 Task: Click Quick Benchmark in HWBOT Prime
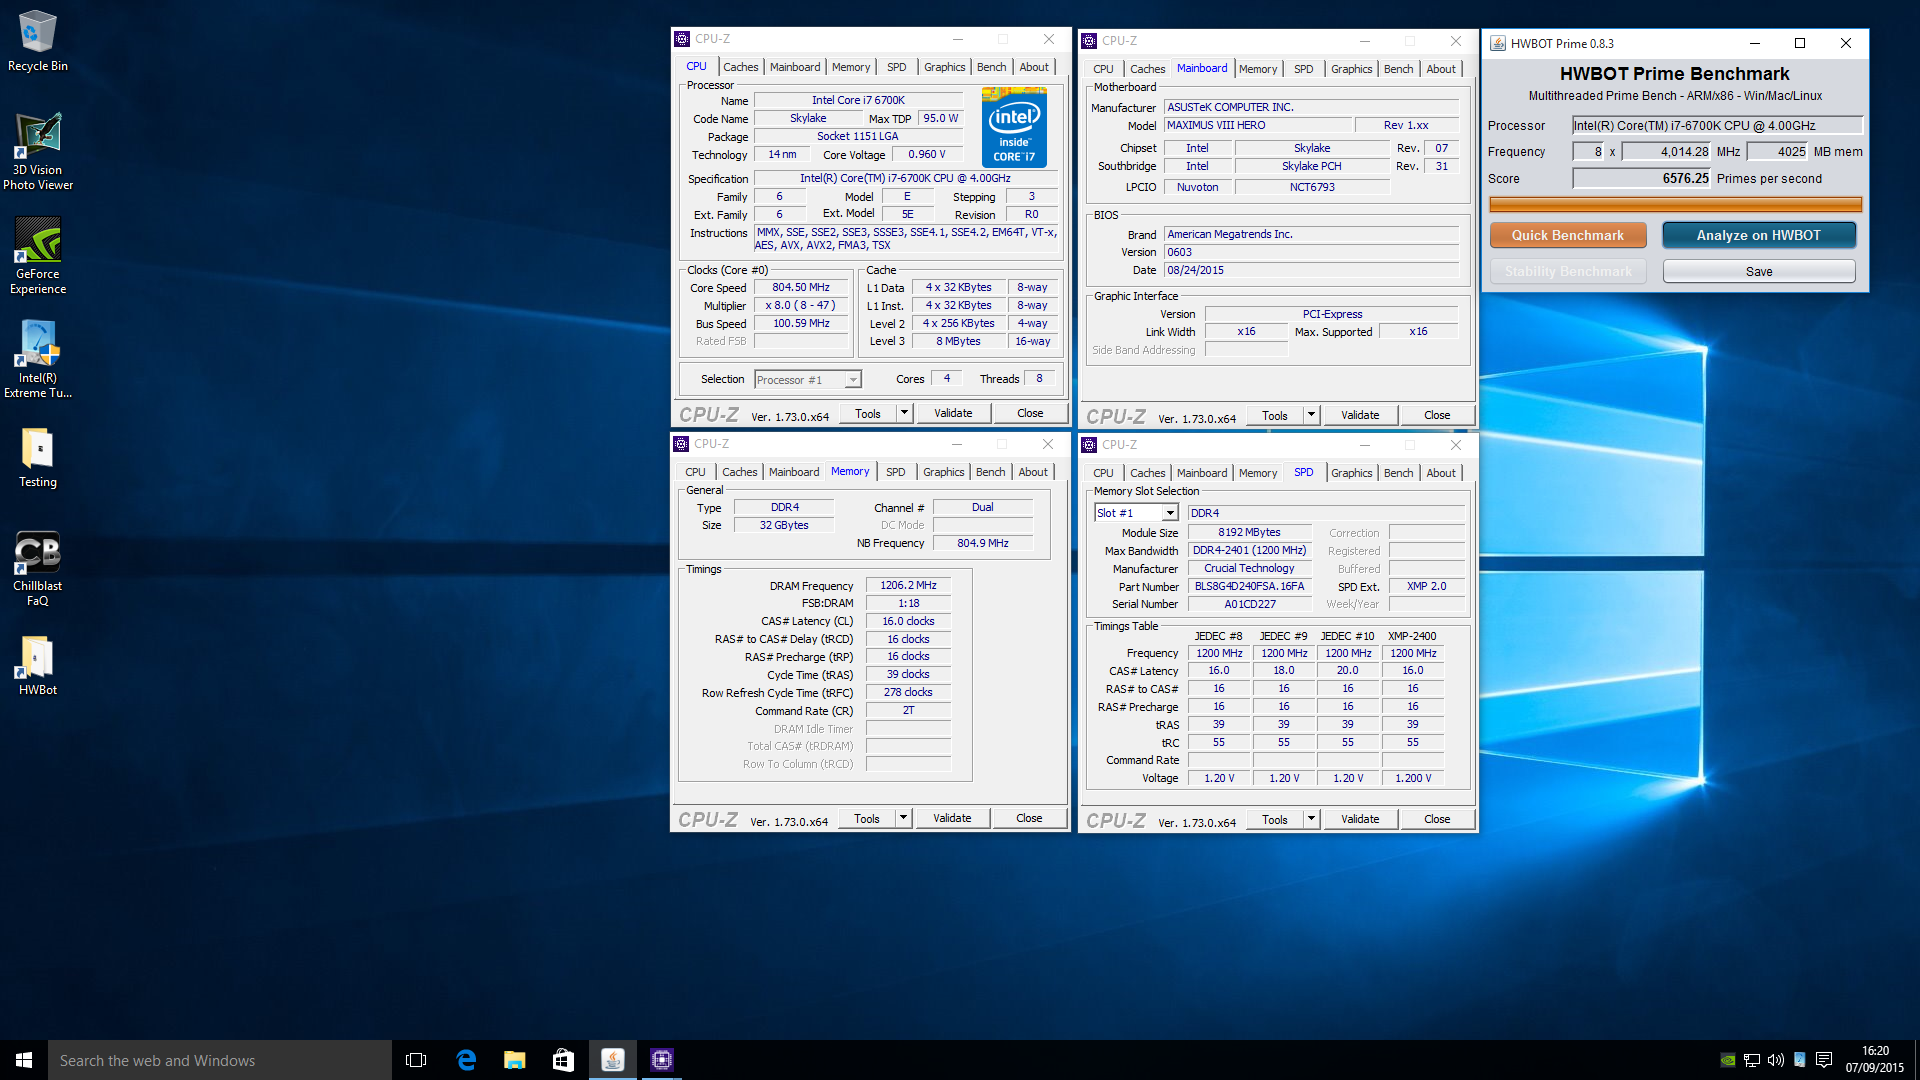pyautogui.click(x=1568, y=235)
